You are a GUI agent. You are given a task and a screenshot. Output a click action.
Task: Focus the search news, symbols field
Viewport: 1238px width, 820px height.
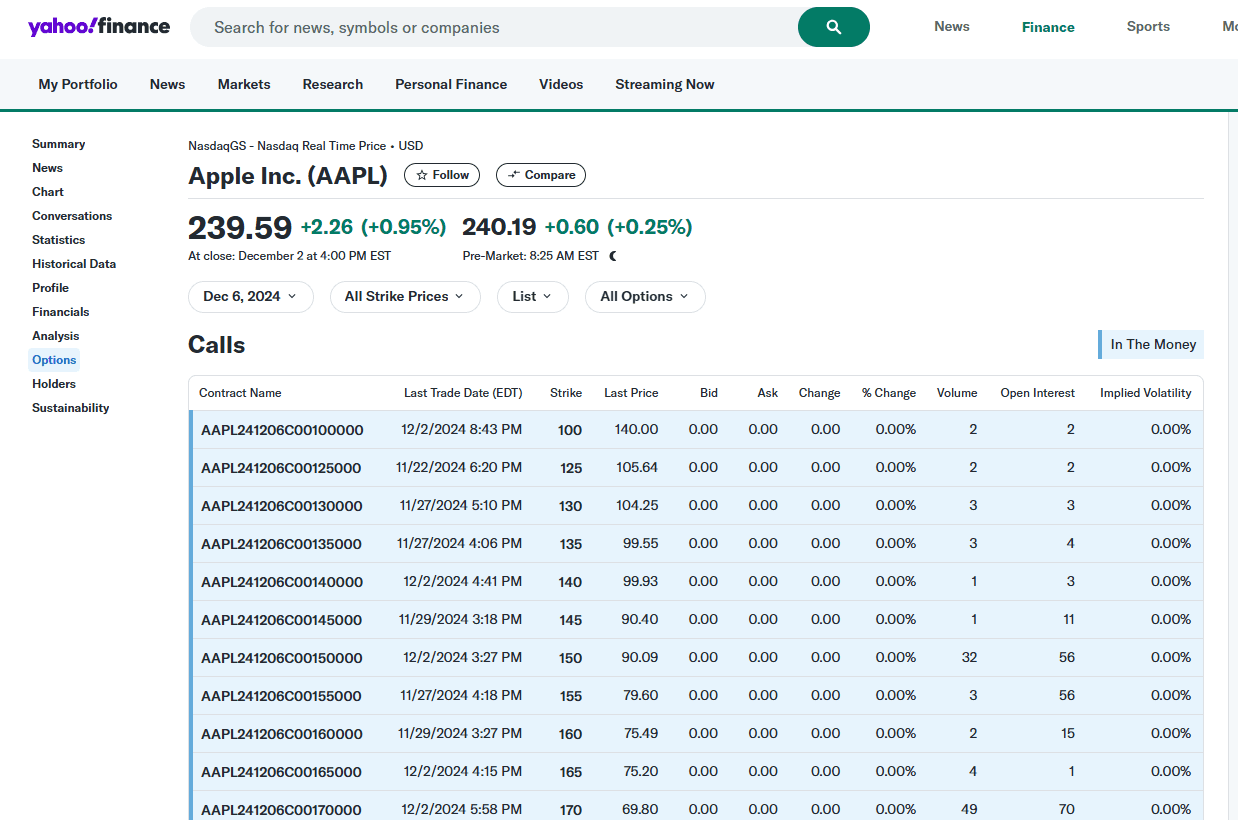click(495, 27)
